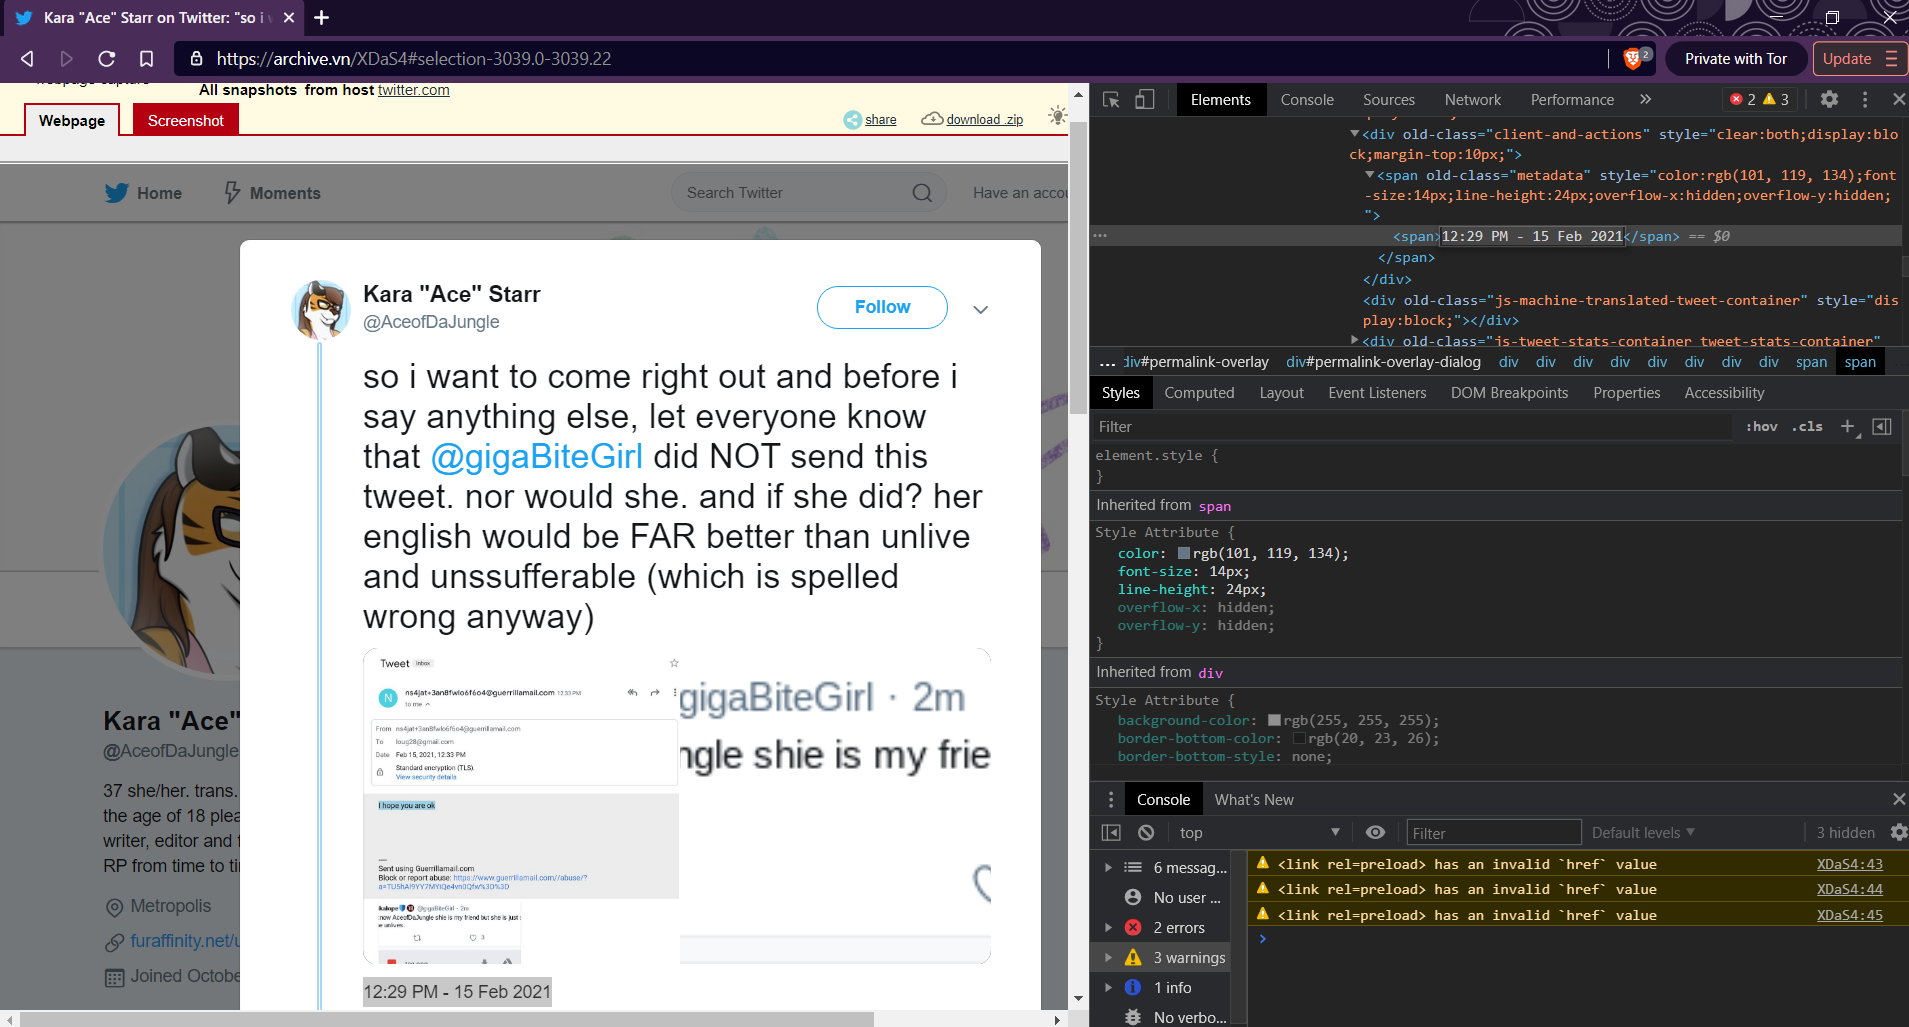Collapse the client-and-actions div node
The width and height of the screenshot is (1909, 1027).
point(1355,134)
